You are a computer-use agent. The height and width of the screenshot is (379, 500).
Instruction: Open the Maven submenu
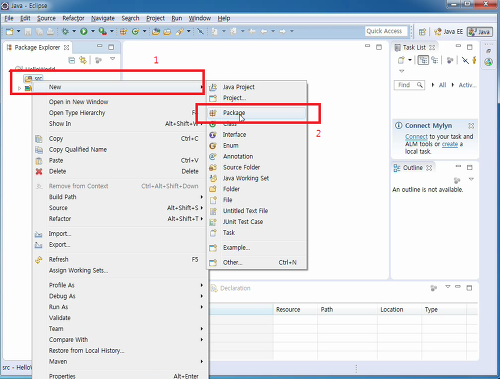pos(120,361)
